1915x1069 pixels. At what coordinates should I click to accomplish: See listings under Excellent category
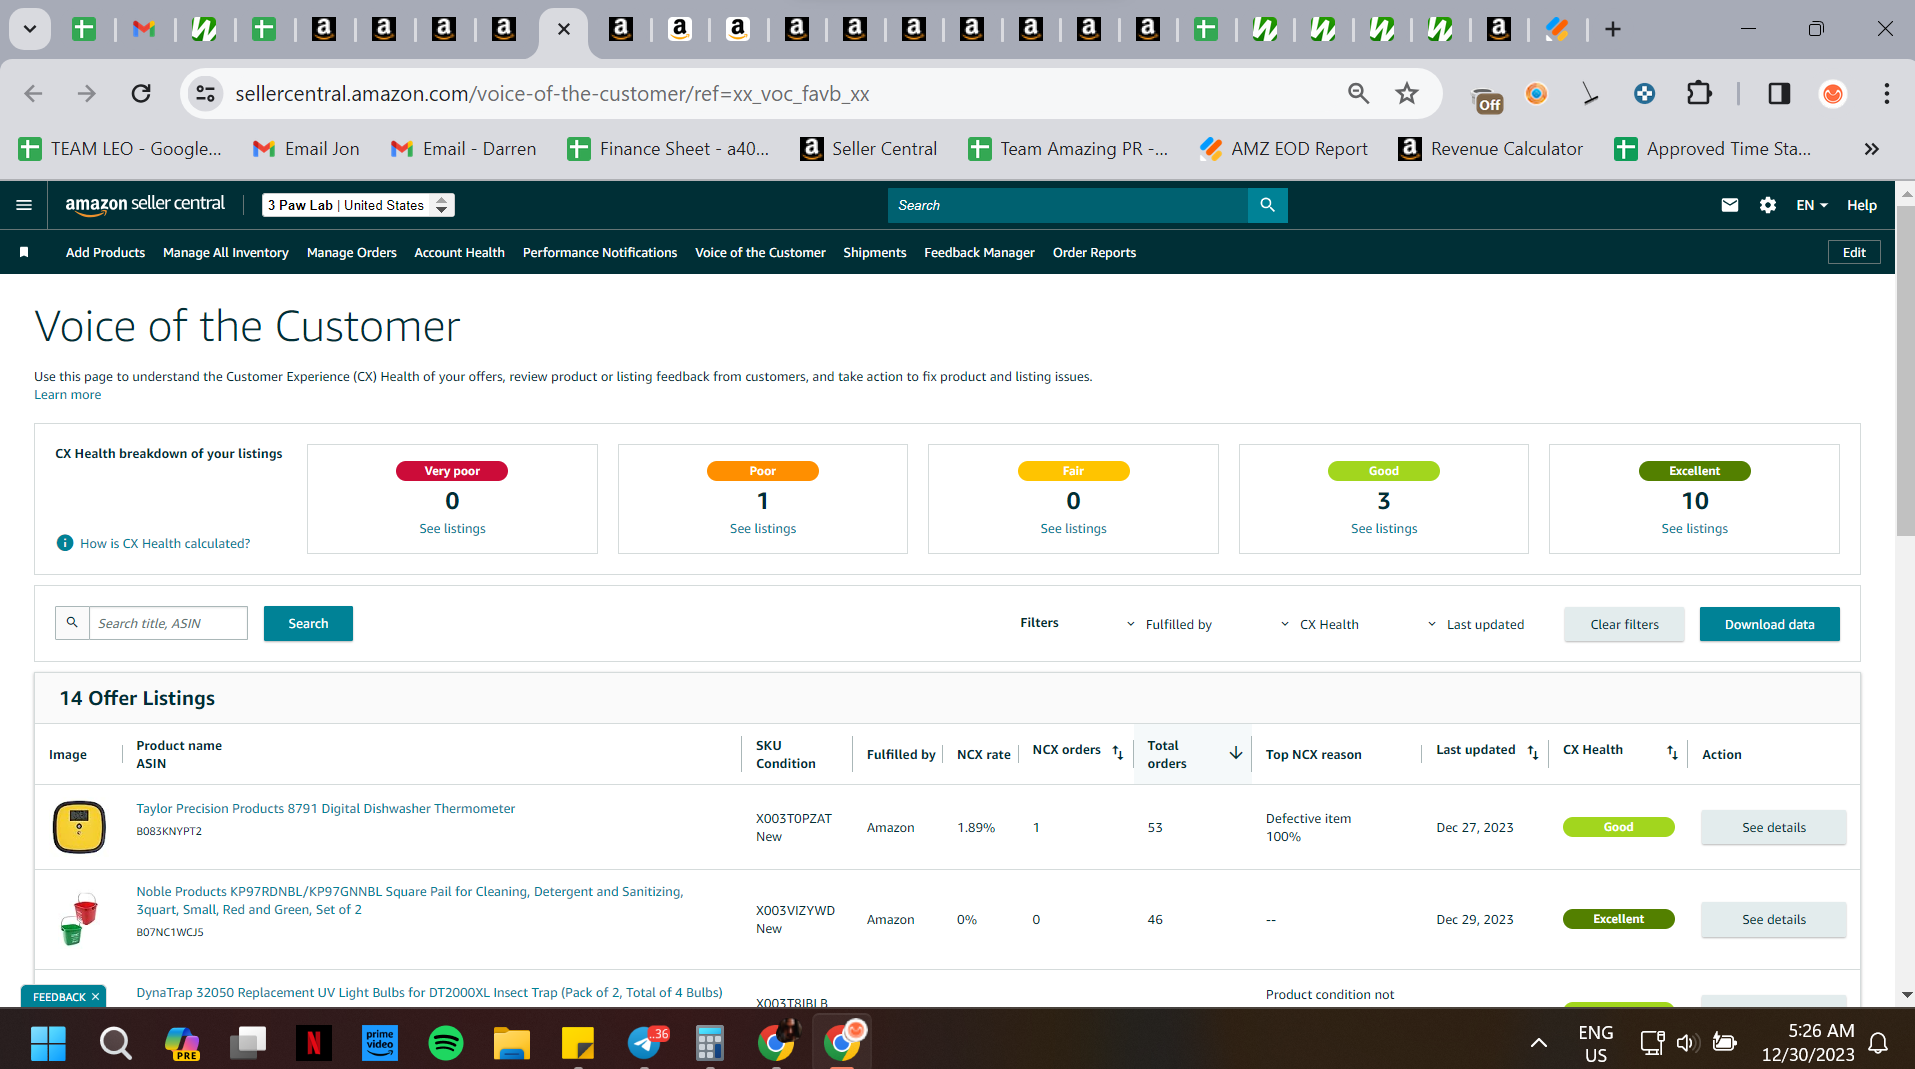1694,528
